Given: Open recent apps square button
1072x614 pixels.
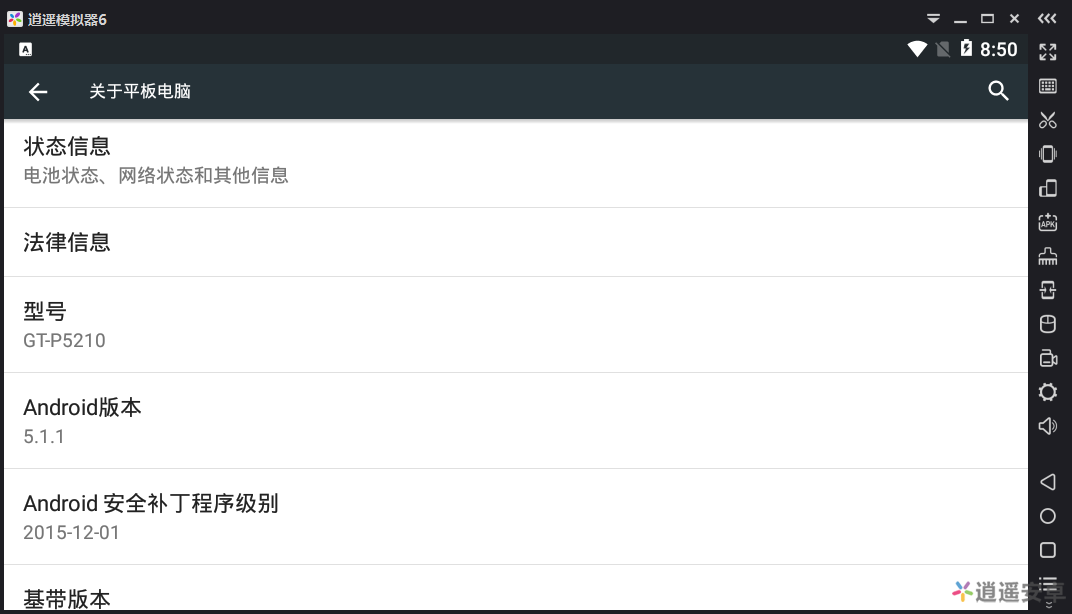Looking at the screenshot, I should click(x=1047, y=550).
